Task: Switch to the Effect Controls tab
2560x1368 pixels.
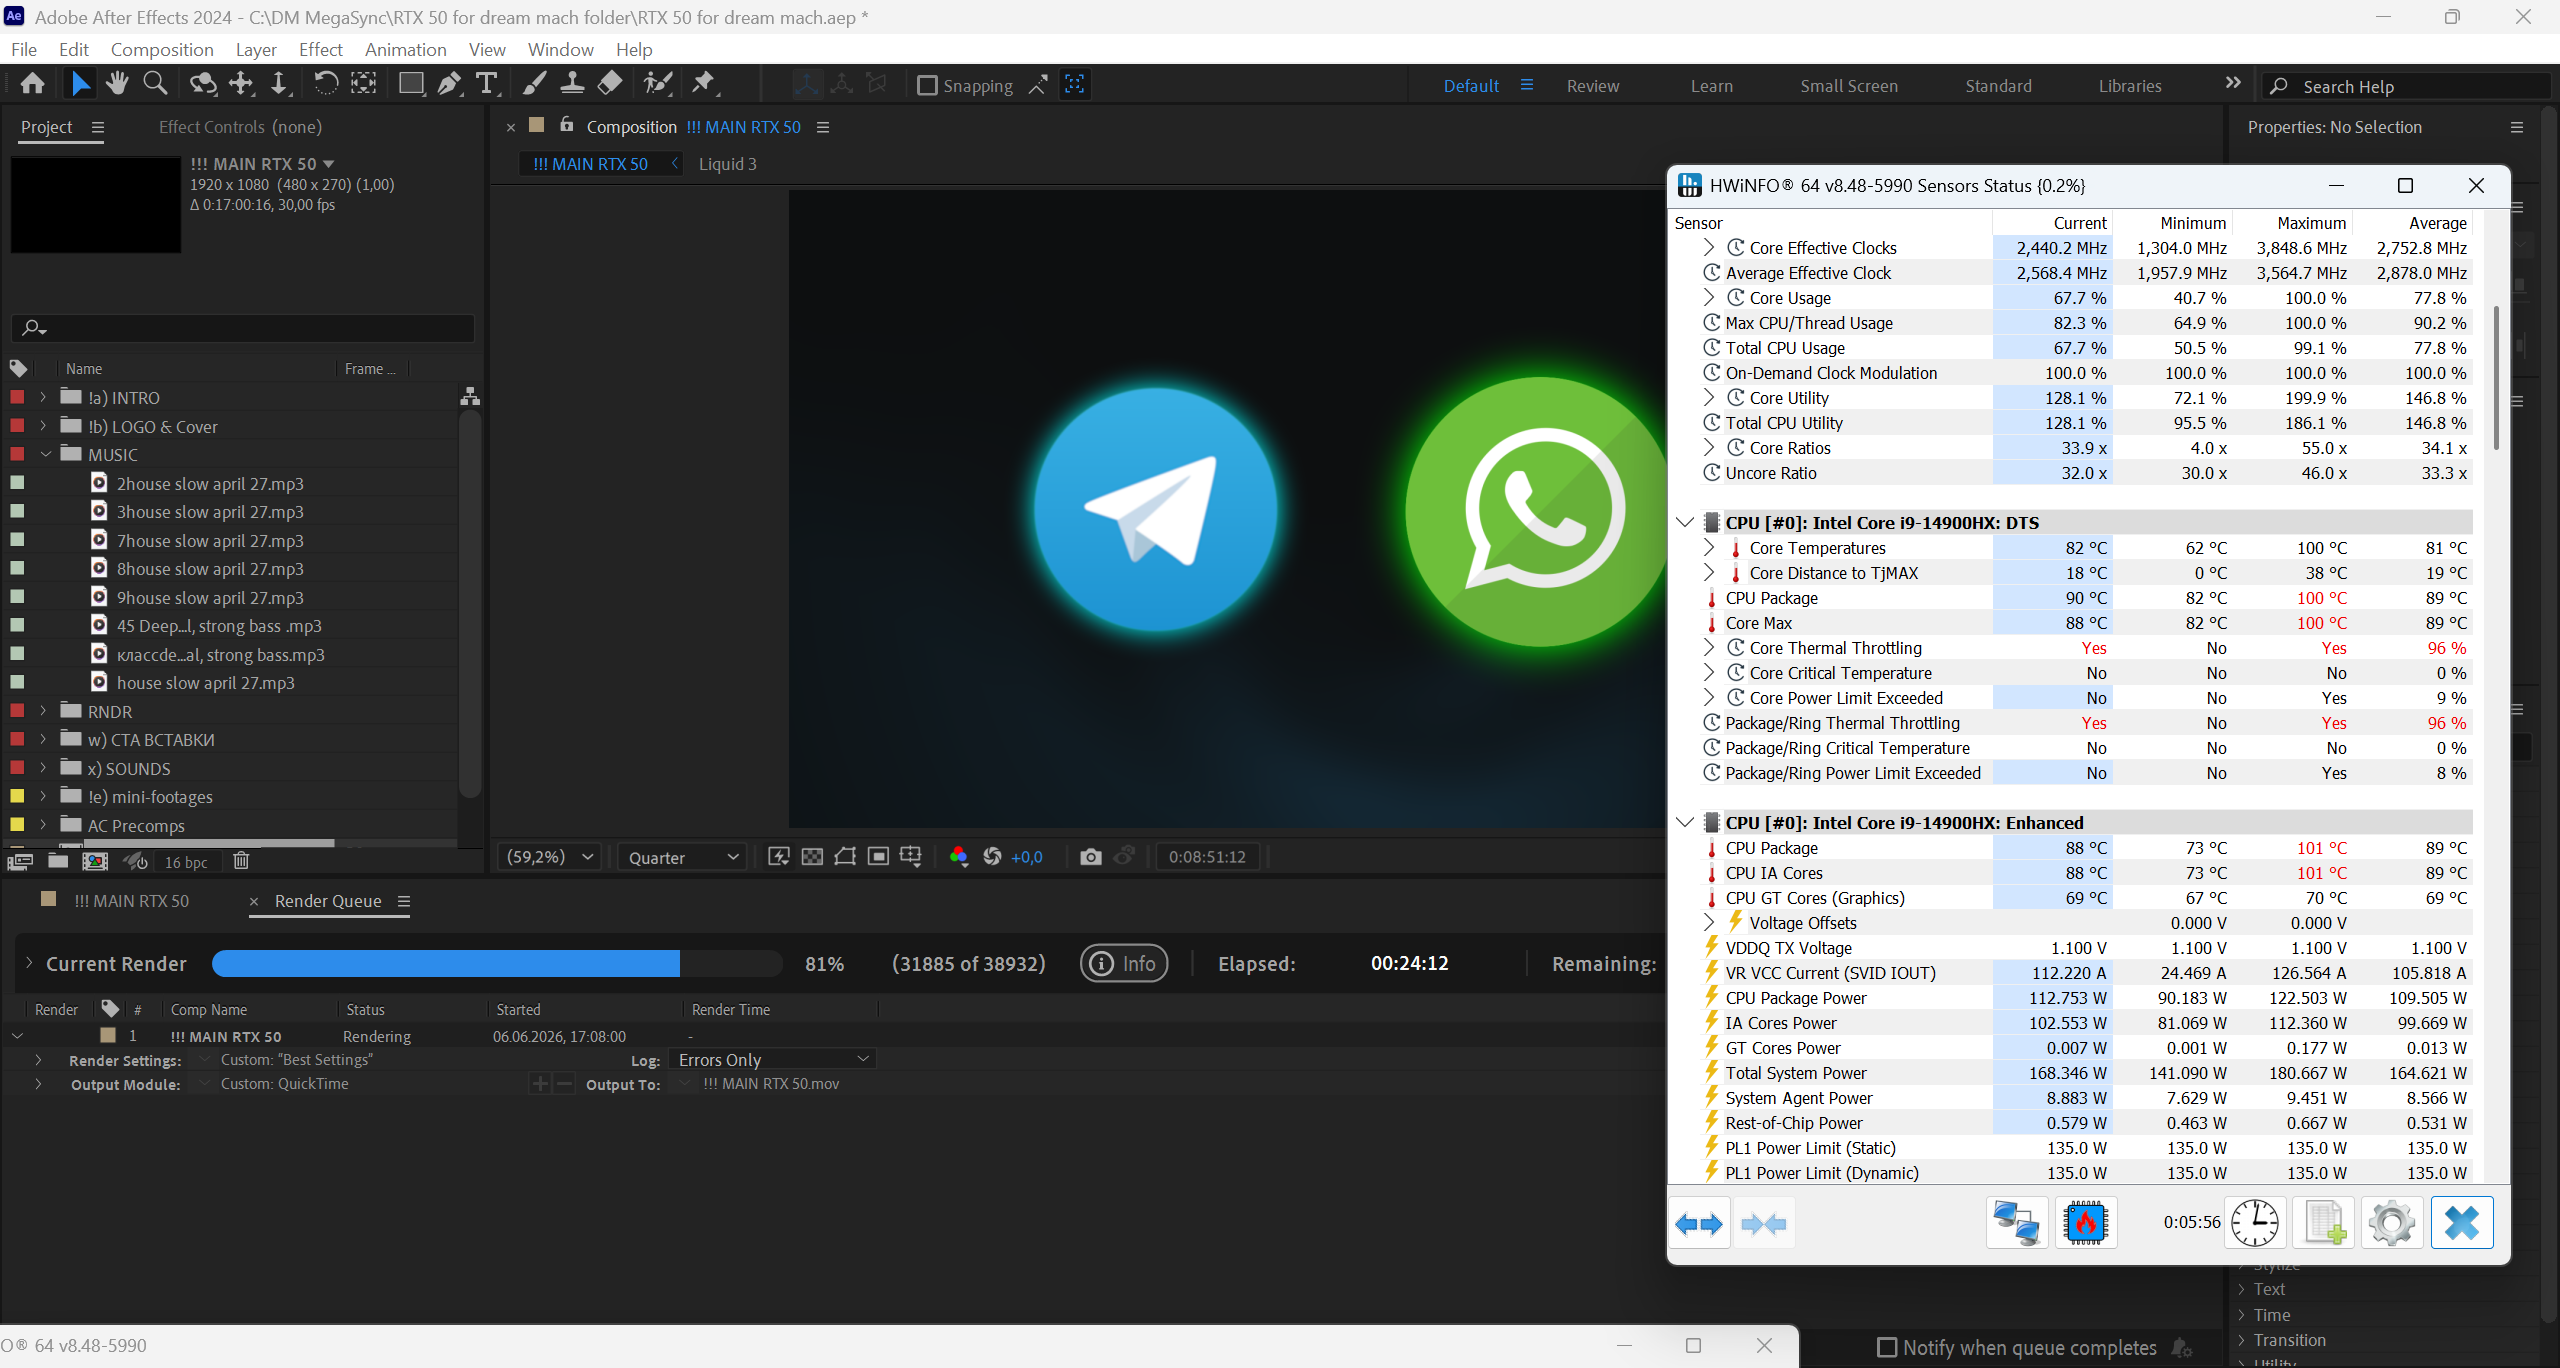Action: tap(240, 127)
